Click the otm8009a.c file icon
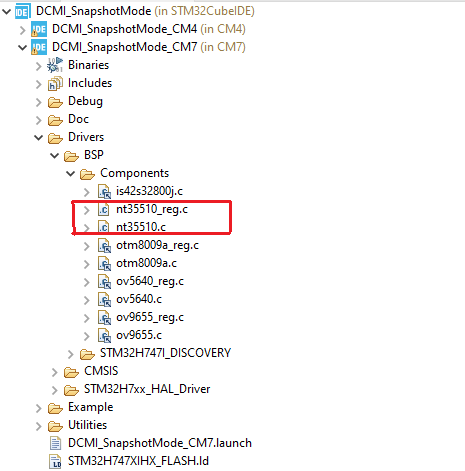 [x=104, y=264]
